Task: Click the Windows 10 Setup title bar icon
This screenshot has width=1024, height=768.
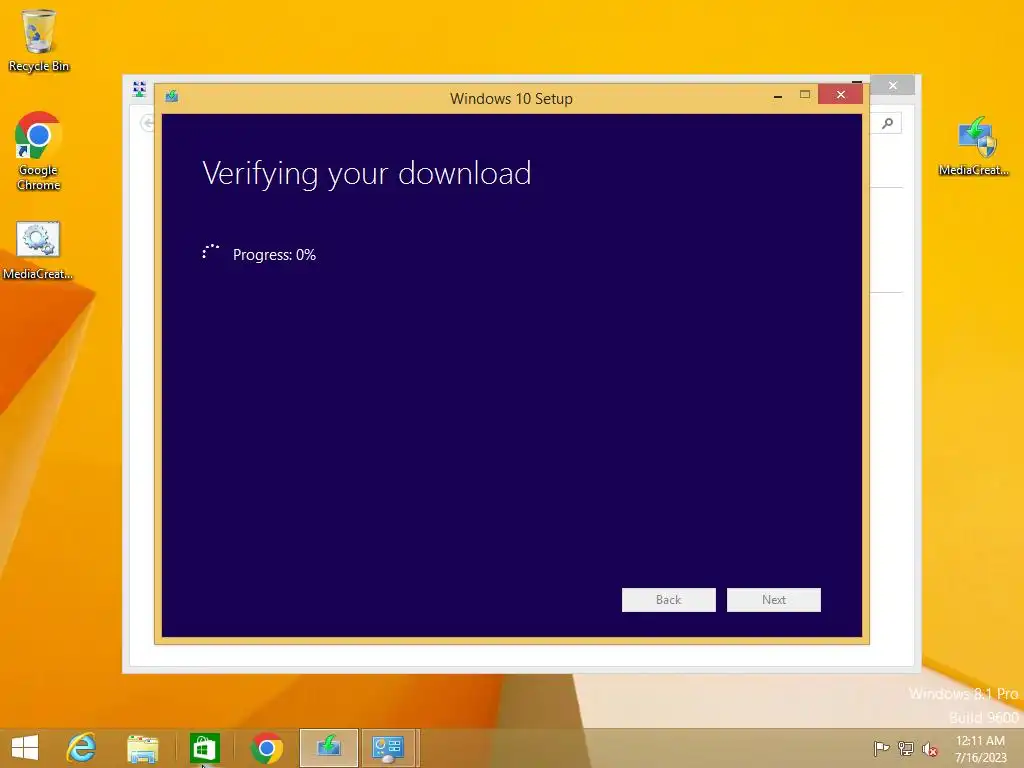Action: (172, 97)
